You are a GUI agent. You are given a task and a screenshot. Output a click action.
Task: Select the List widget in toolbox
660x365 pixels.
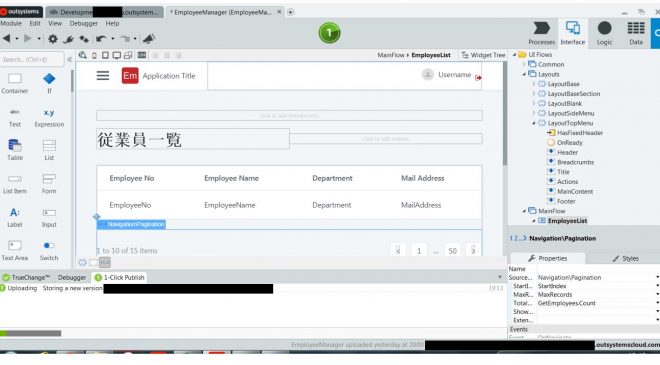point(49,150)
